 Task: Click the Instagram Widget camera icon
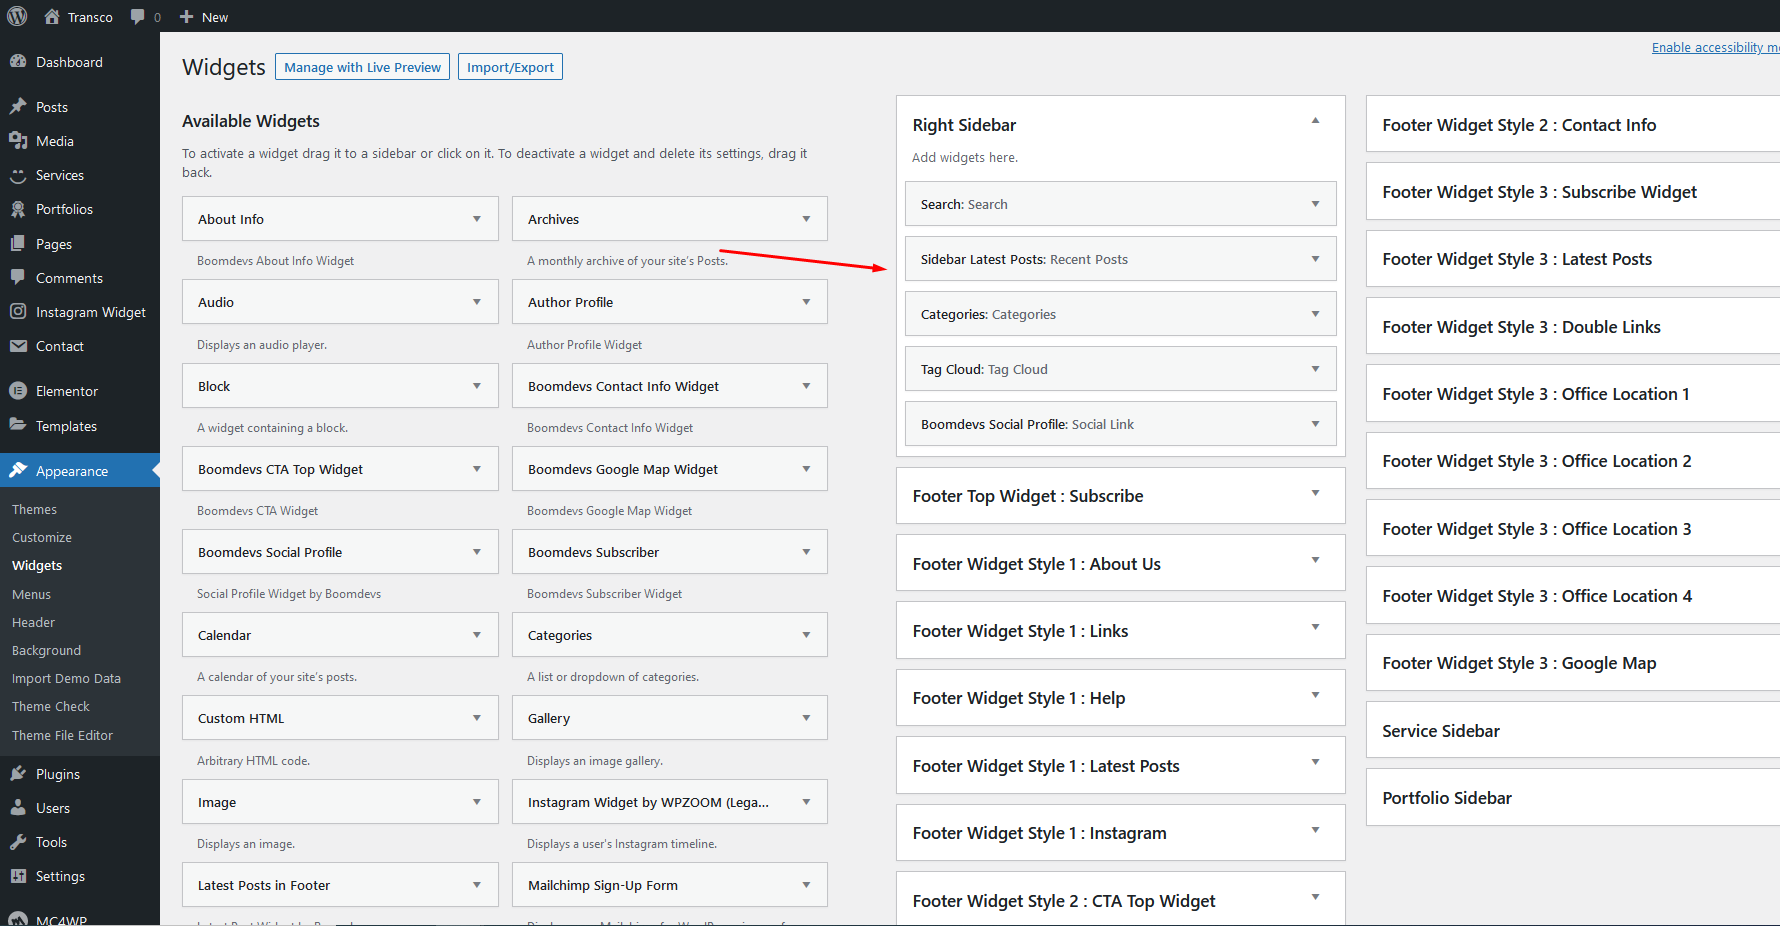click(x=18, y=312)
